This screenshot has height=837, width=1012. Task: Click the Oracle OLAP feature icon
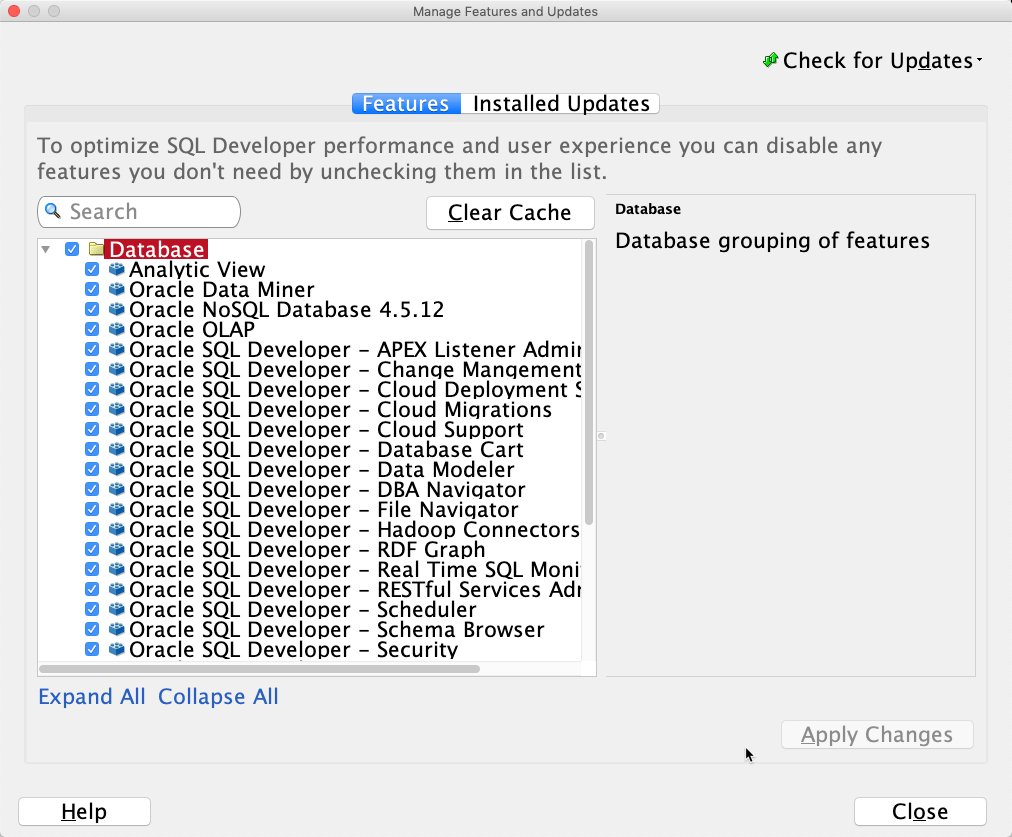tap(116, 329)
